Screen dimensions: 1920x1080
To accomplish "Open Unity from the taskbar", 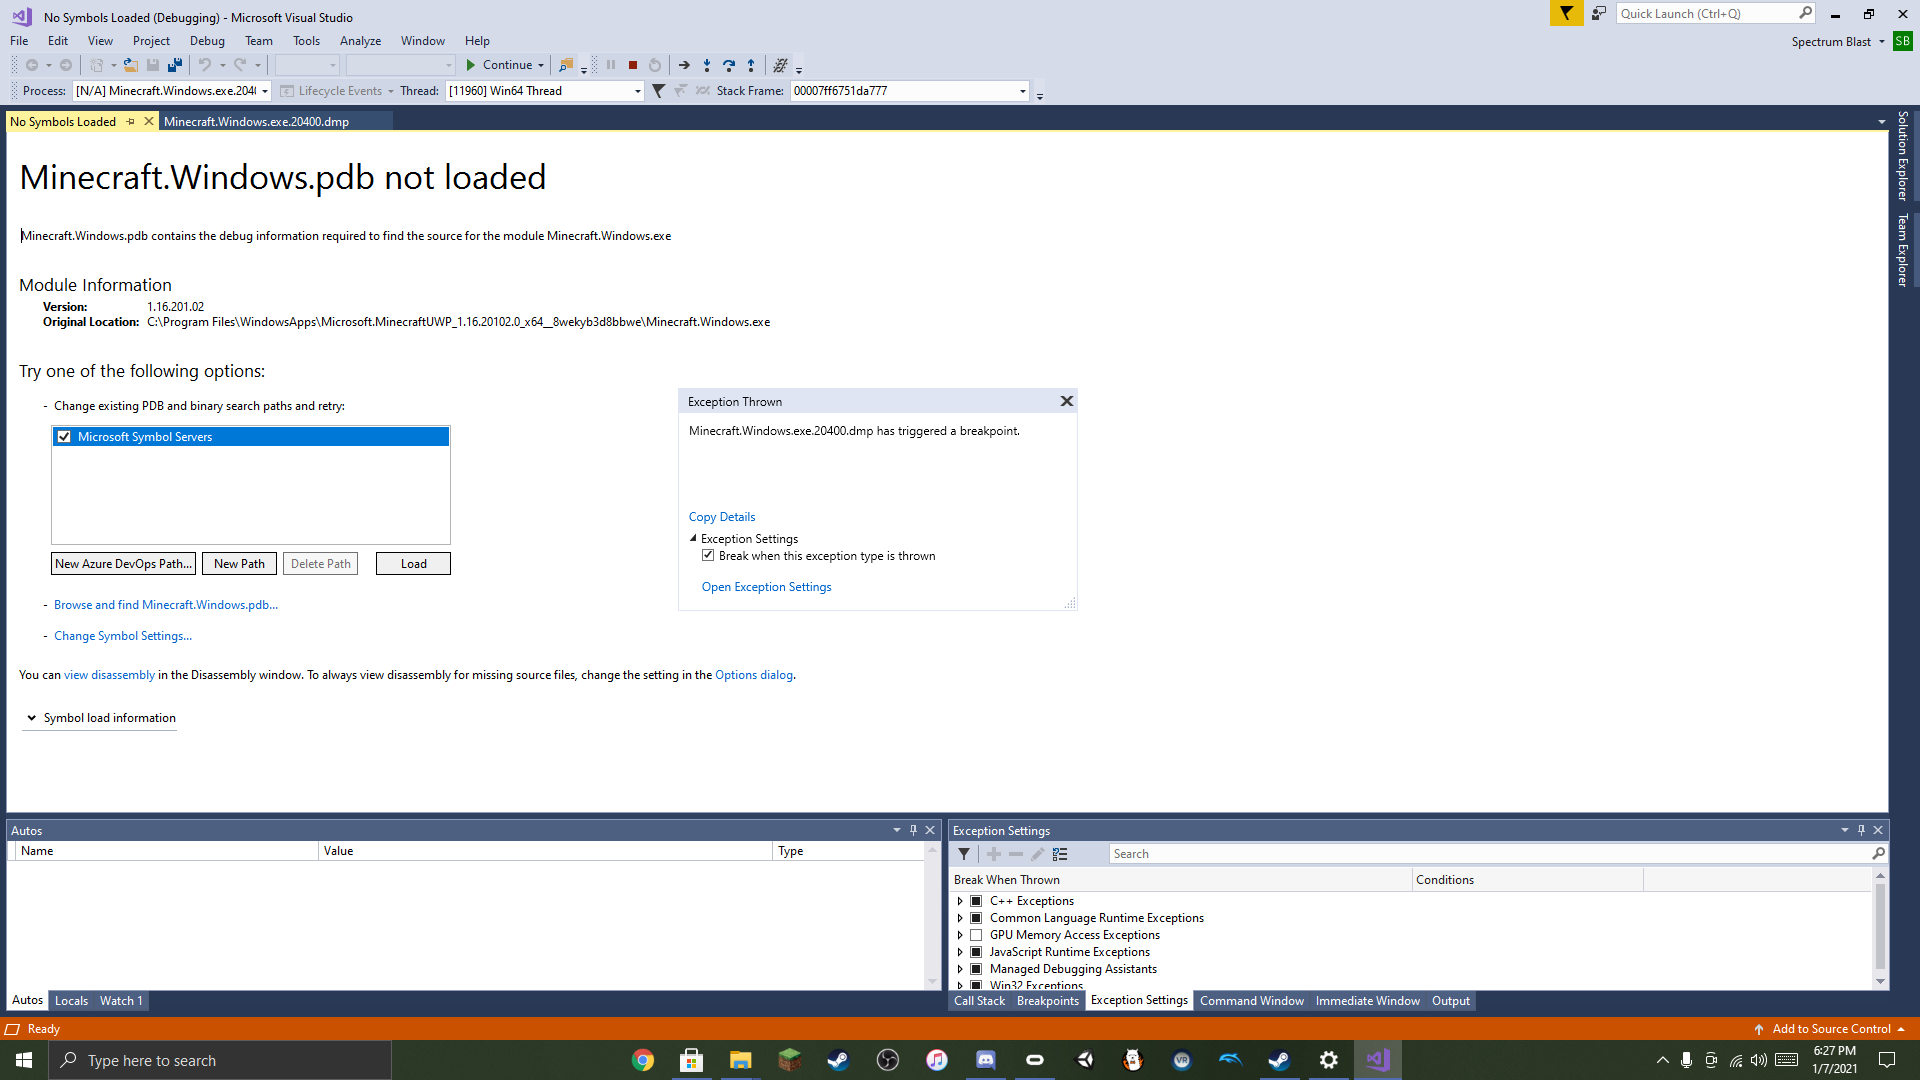I will 1084,1060.
